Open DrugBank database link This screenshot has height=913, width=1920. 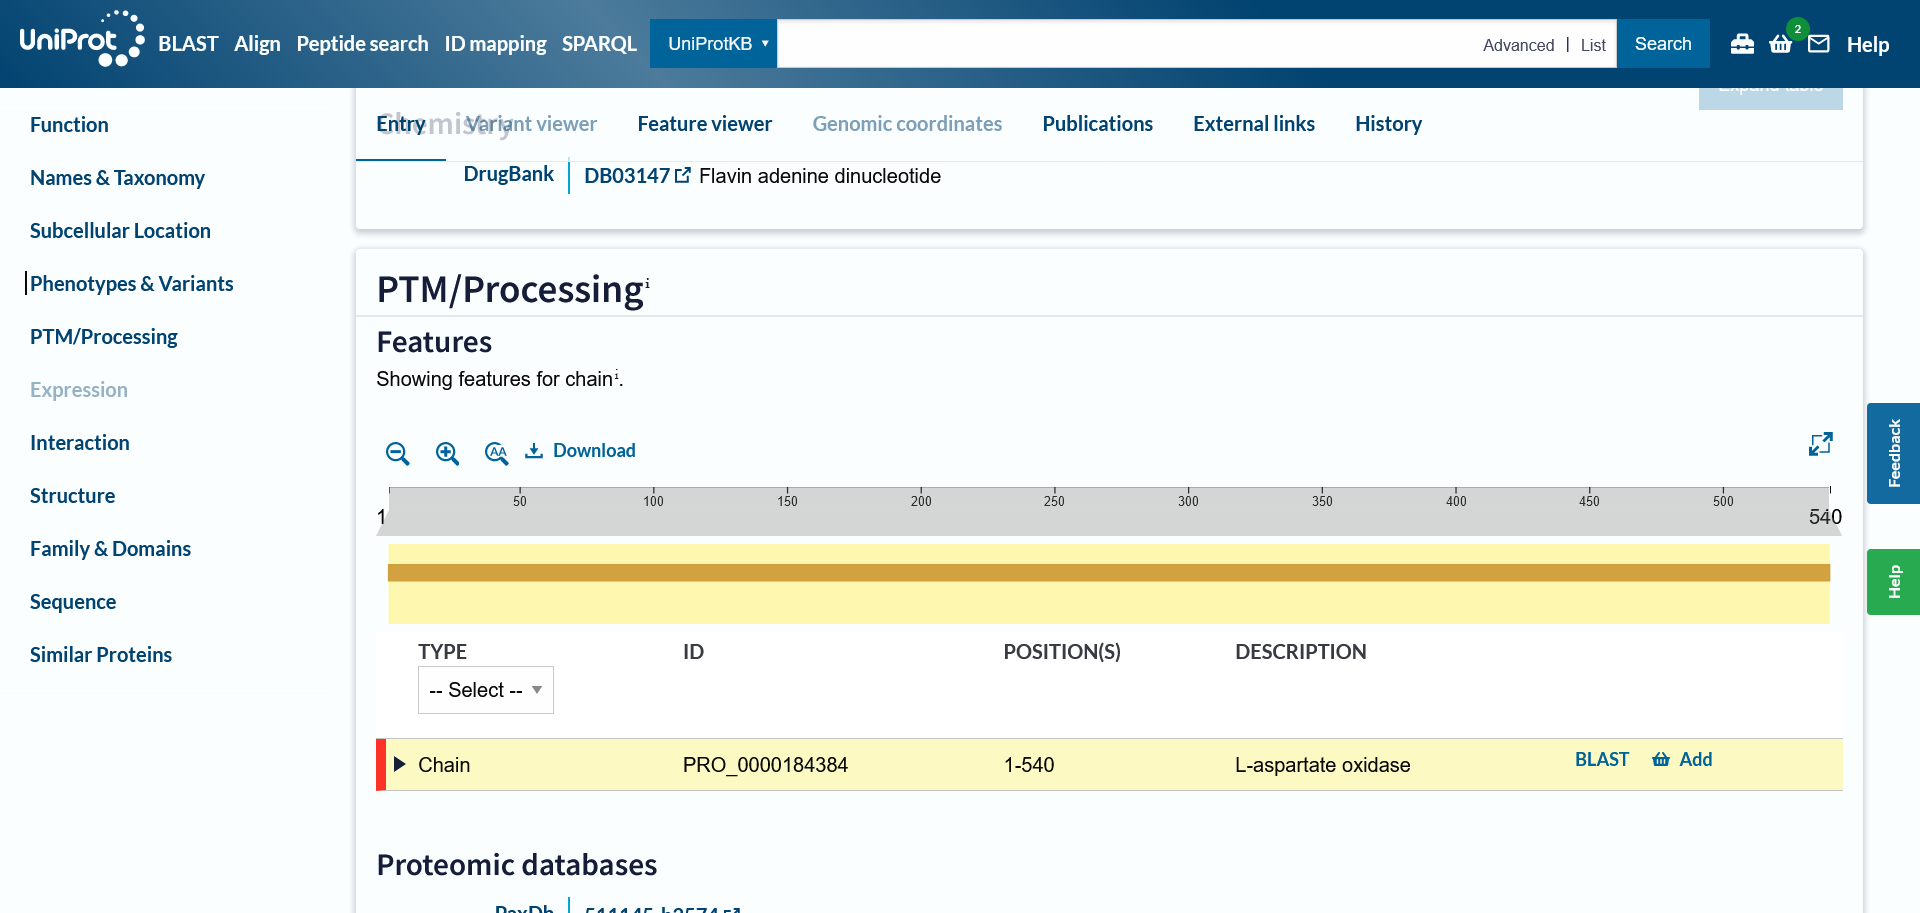click(508, 174)
